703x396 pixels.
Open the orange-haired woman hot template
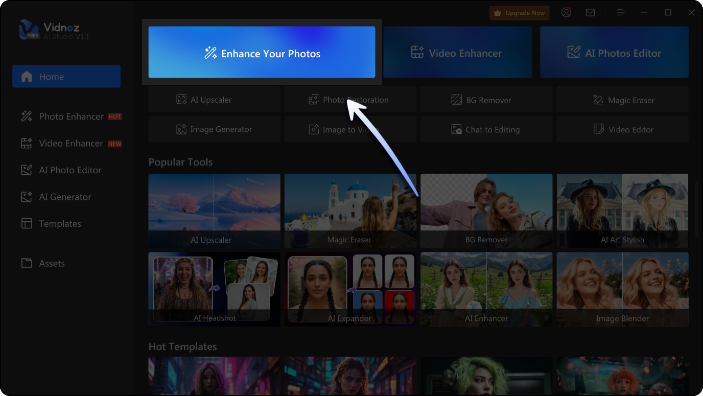click(623, 376)
